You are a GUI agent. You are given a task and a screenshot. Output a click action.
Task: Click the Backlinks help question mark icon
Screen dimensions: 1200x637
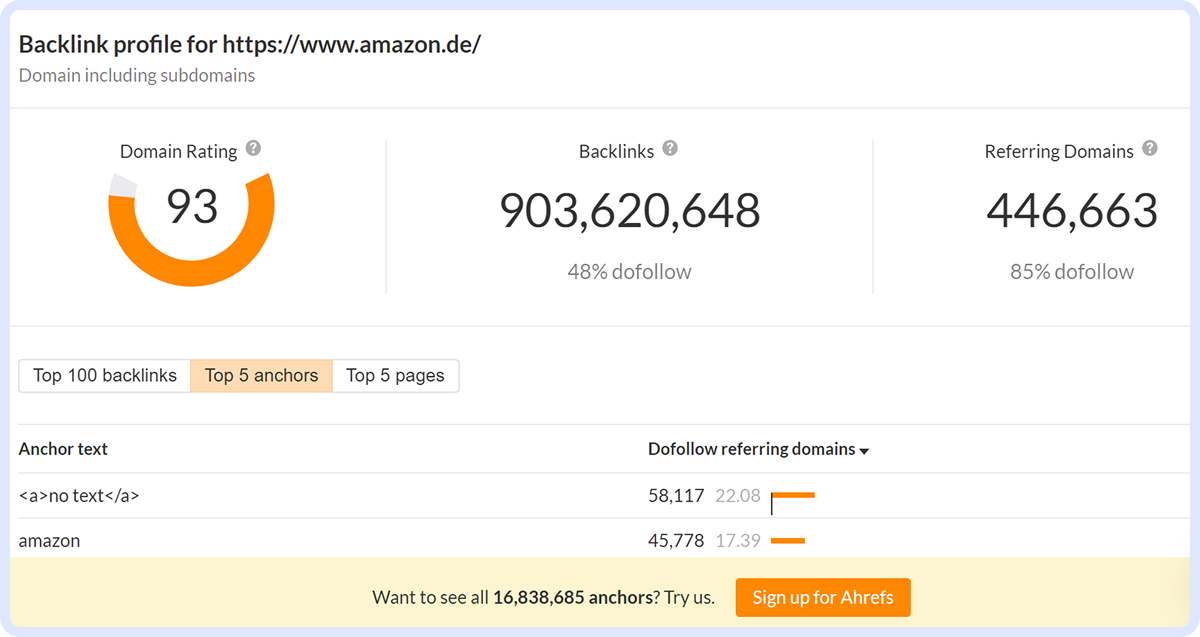[x=670, y=149]
